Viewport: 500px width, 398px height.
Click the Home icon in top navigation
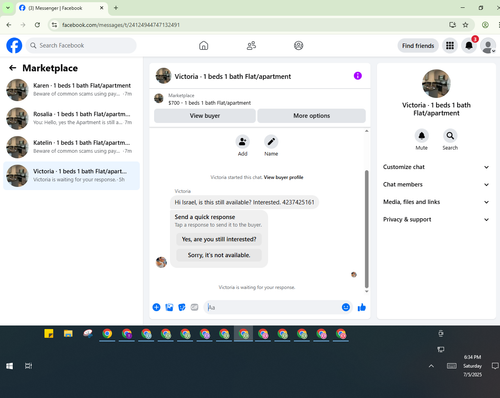click(x=204, y=45)
